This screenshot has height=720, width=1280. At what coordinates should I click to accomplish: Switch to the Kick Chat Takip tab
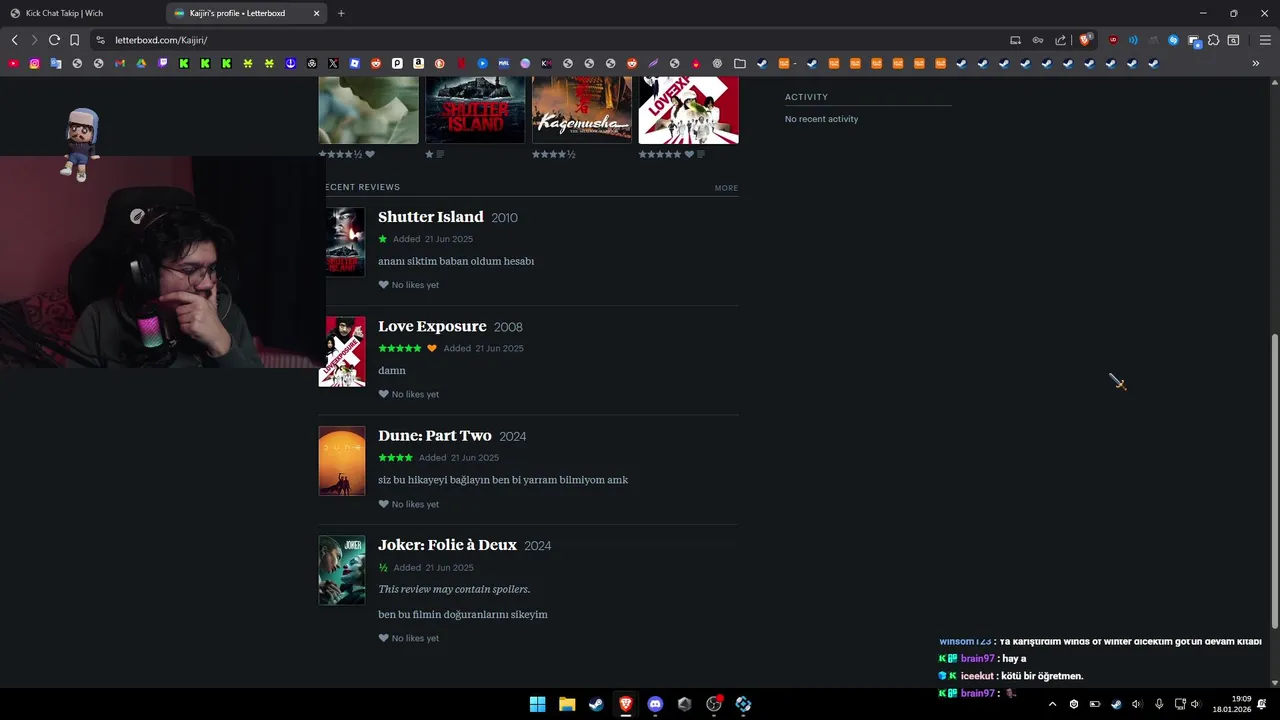coord(82,13)
